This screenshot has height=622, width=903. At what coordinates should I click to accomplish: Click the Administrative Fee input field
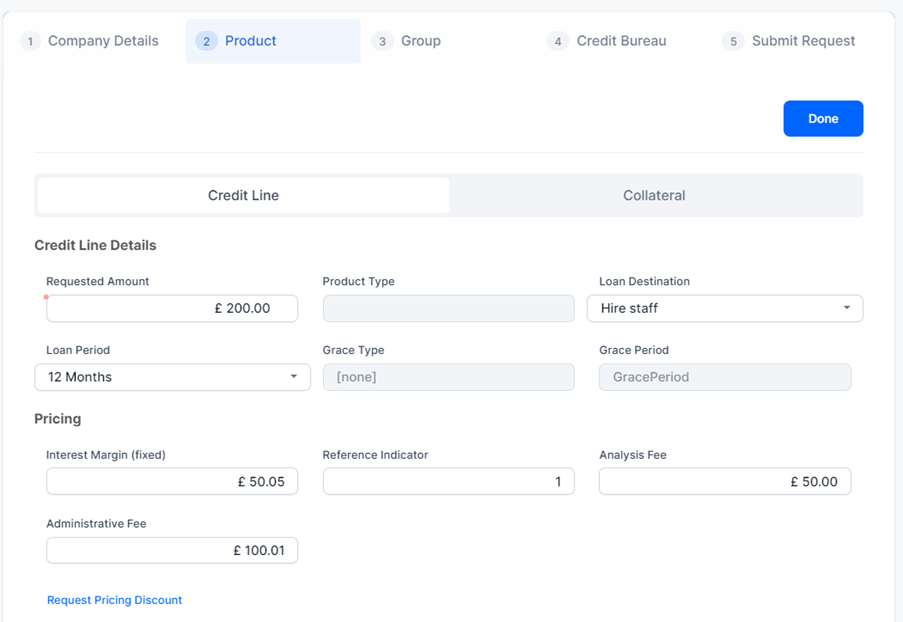point(172,550)
